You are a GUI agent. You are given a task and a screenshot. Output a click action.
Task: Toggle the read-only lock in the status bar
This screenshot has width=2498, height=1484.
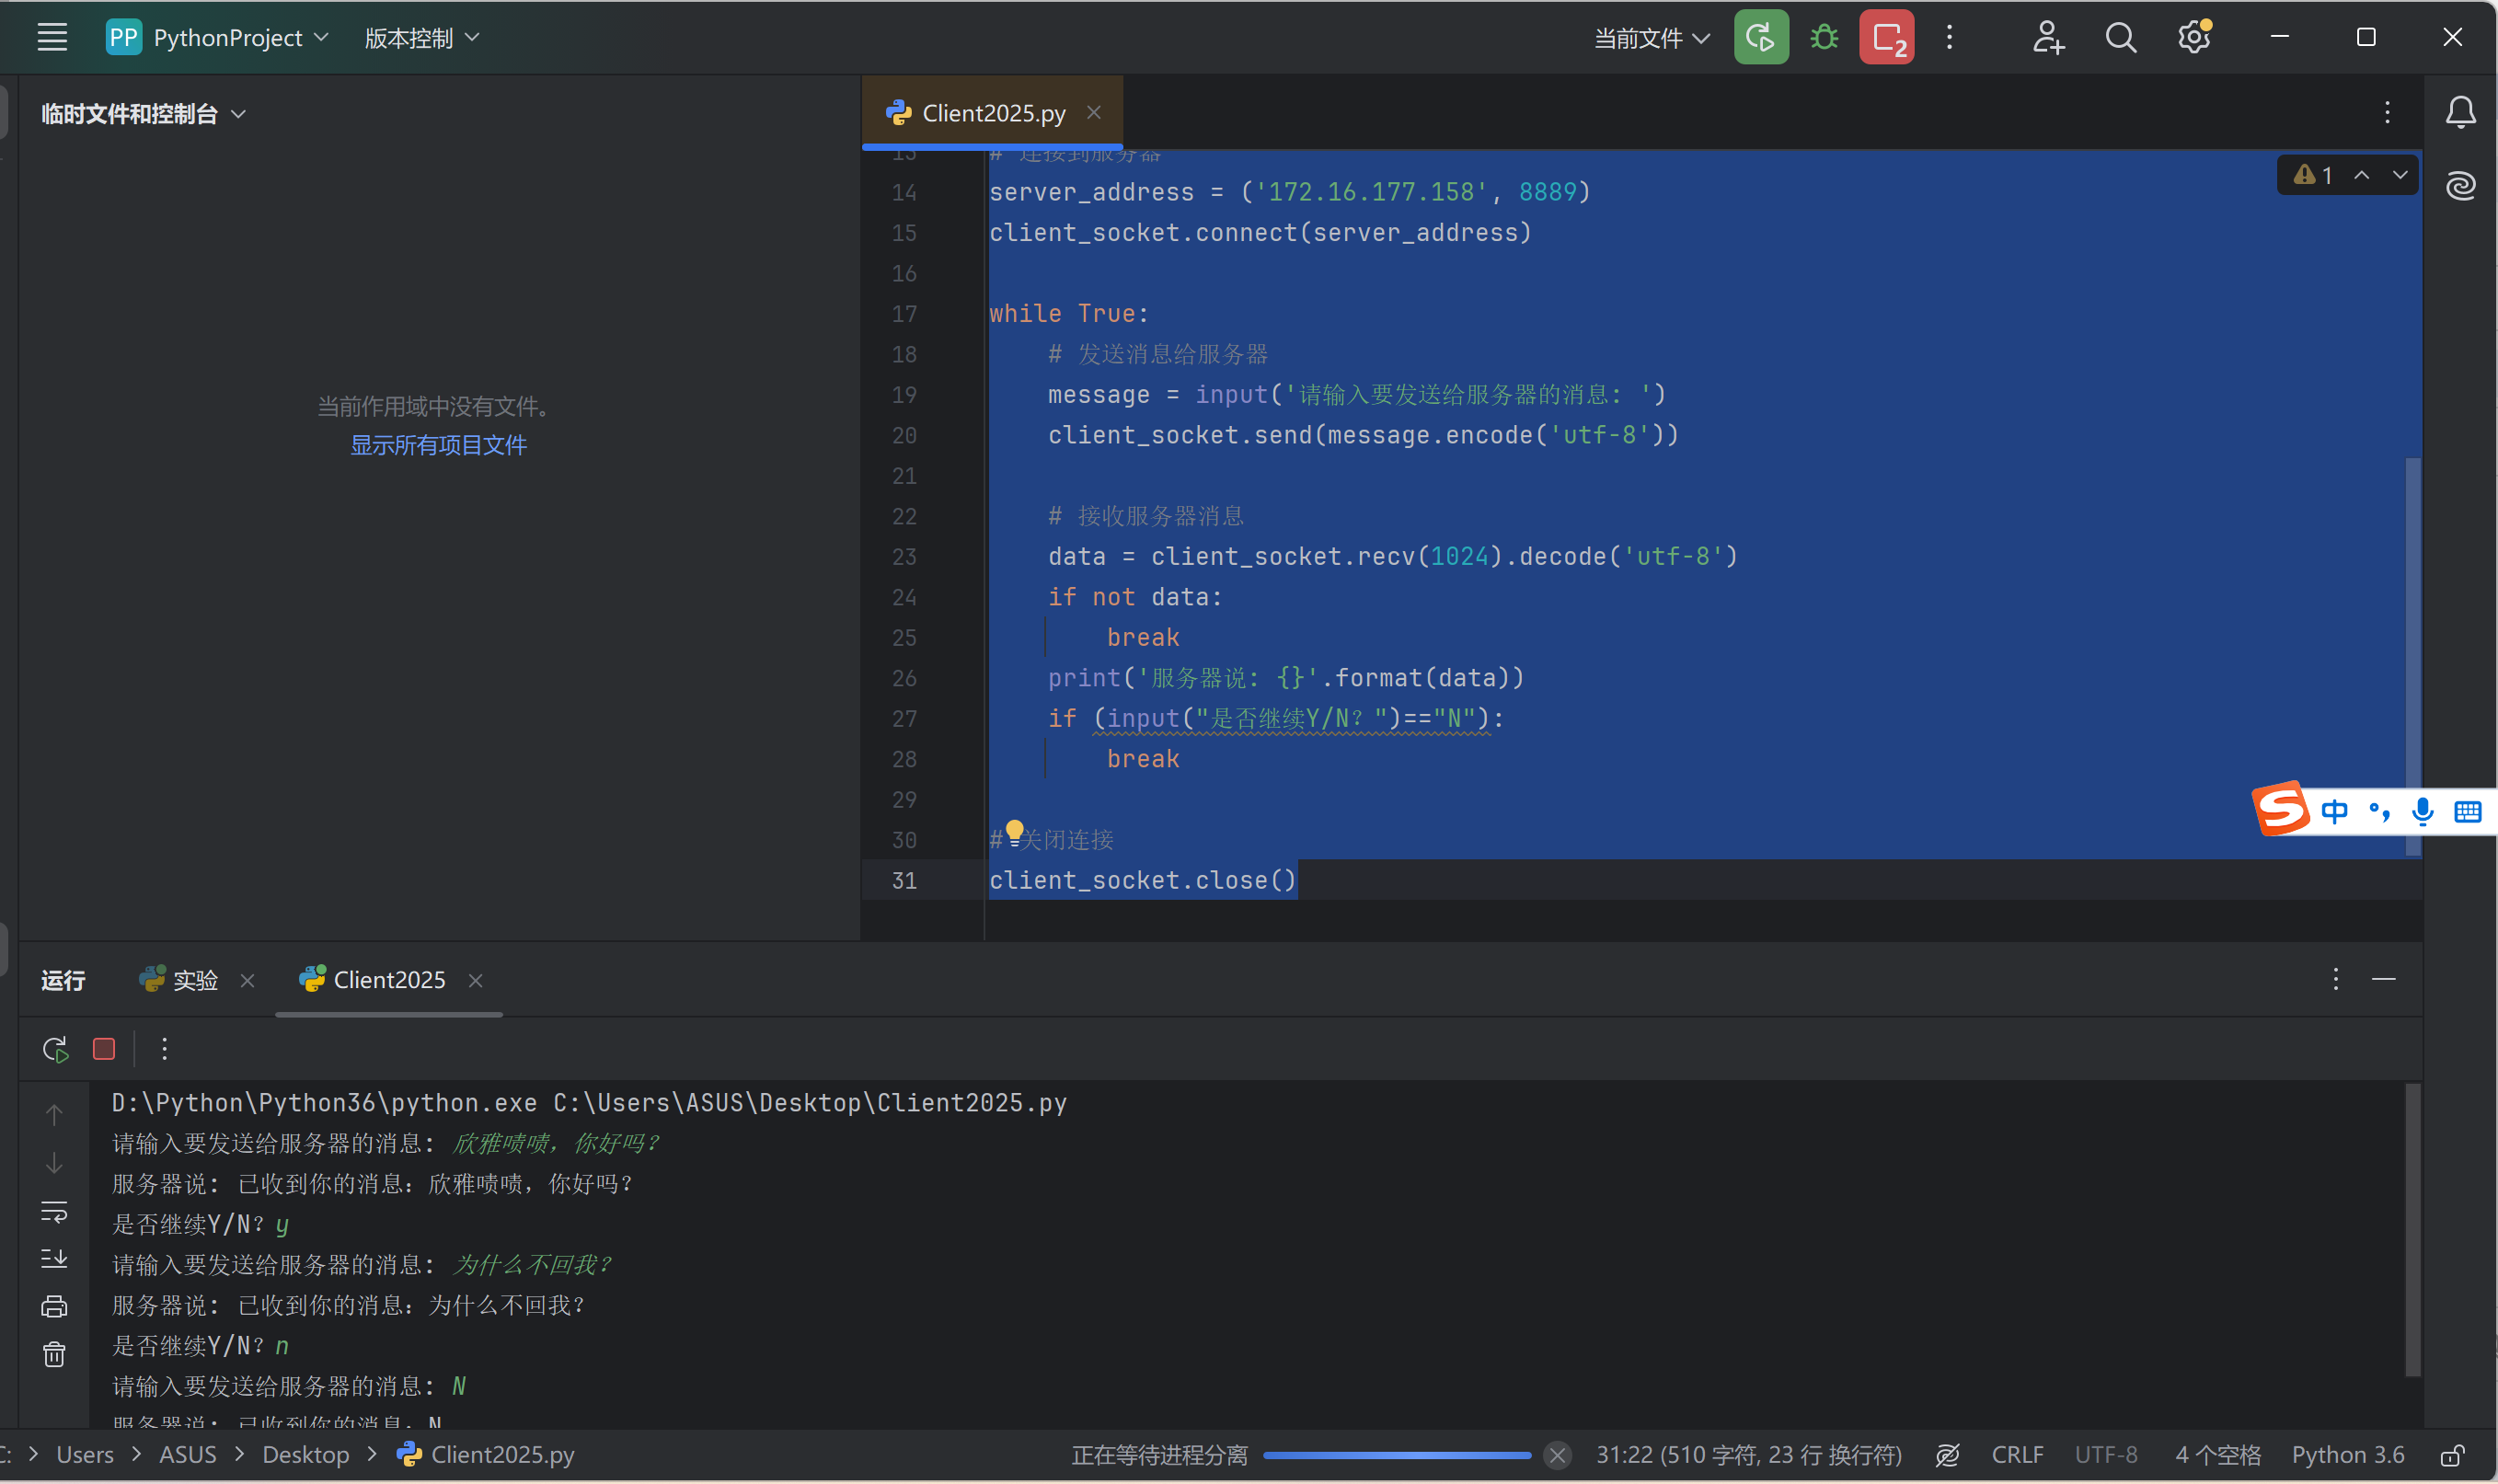pyautogui.click(x=2451, y=1455)
